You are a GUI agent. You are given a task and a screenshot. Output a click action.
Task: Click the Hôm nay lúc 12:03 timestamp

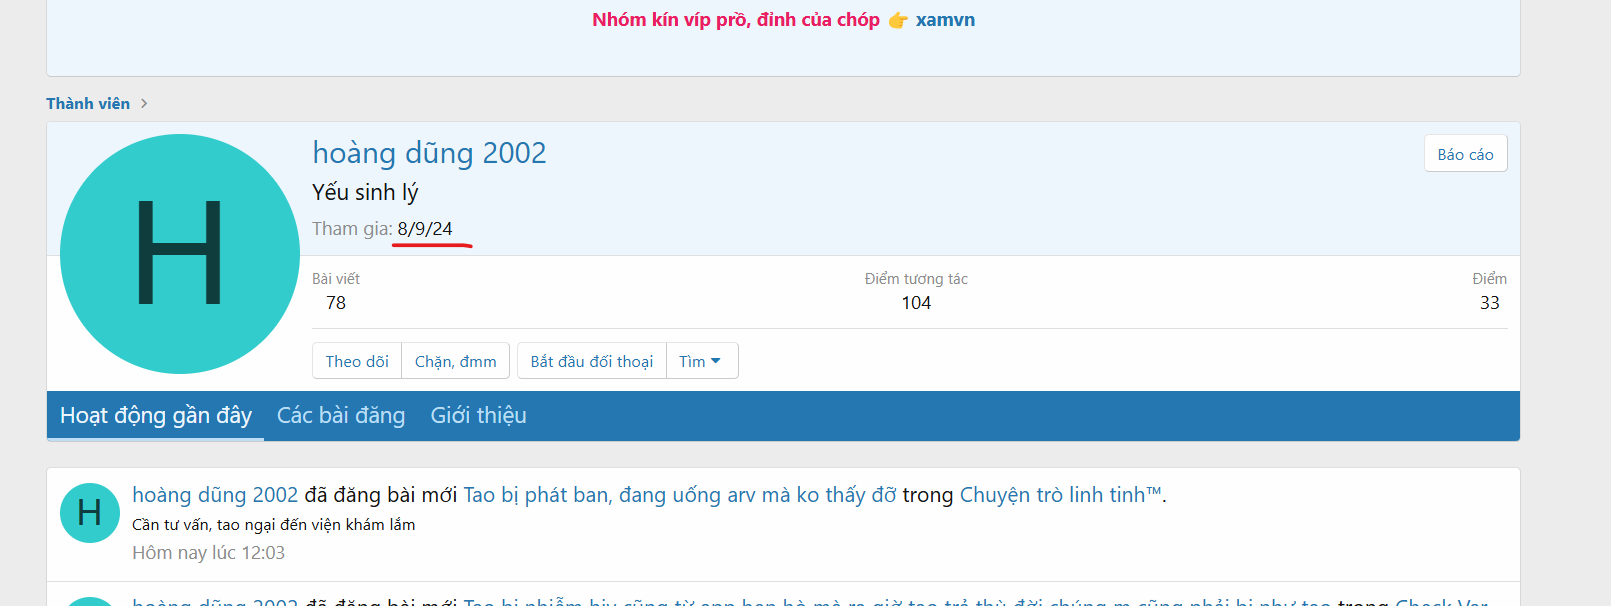(x=208, y=553)
